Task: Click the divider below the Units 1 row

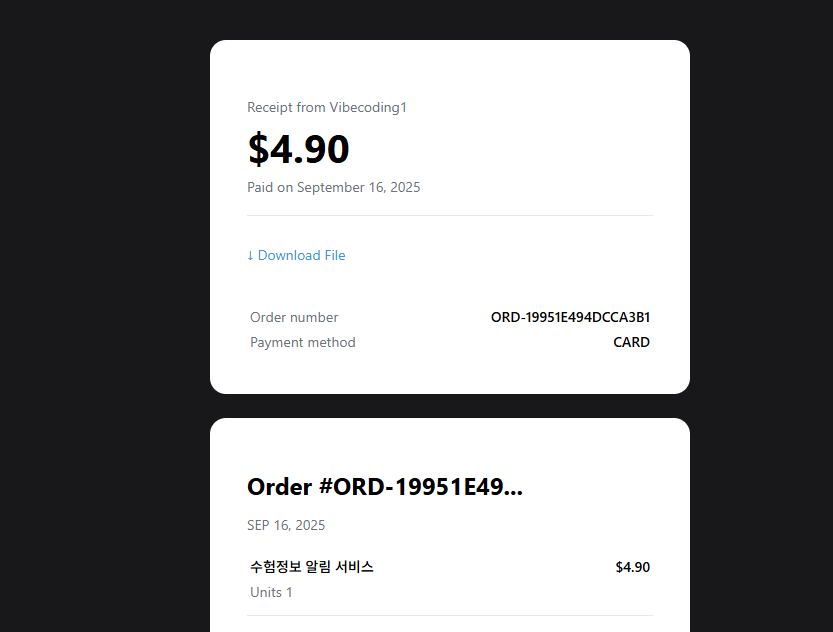Action: [x=449, y=616]
